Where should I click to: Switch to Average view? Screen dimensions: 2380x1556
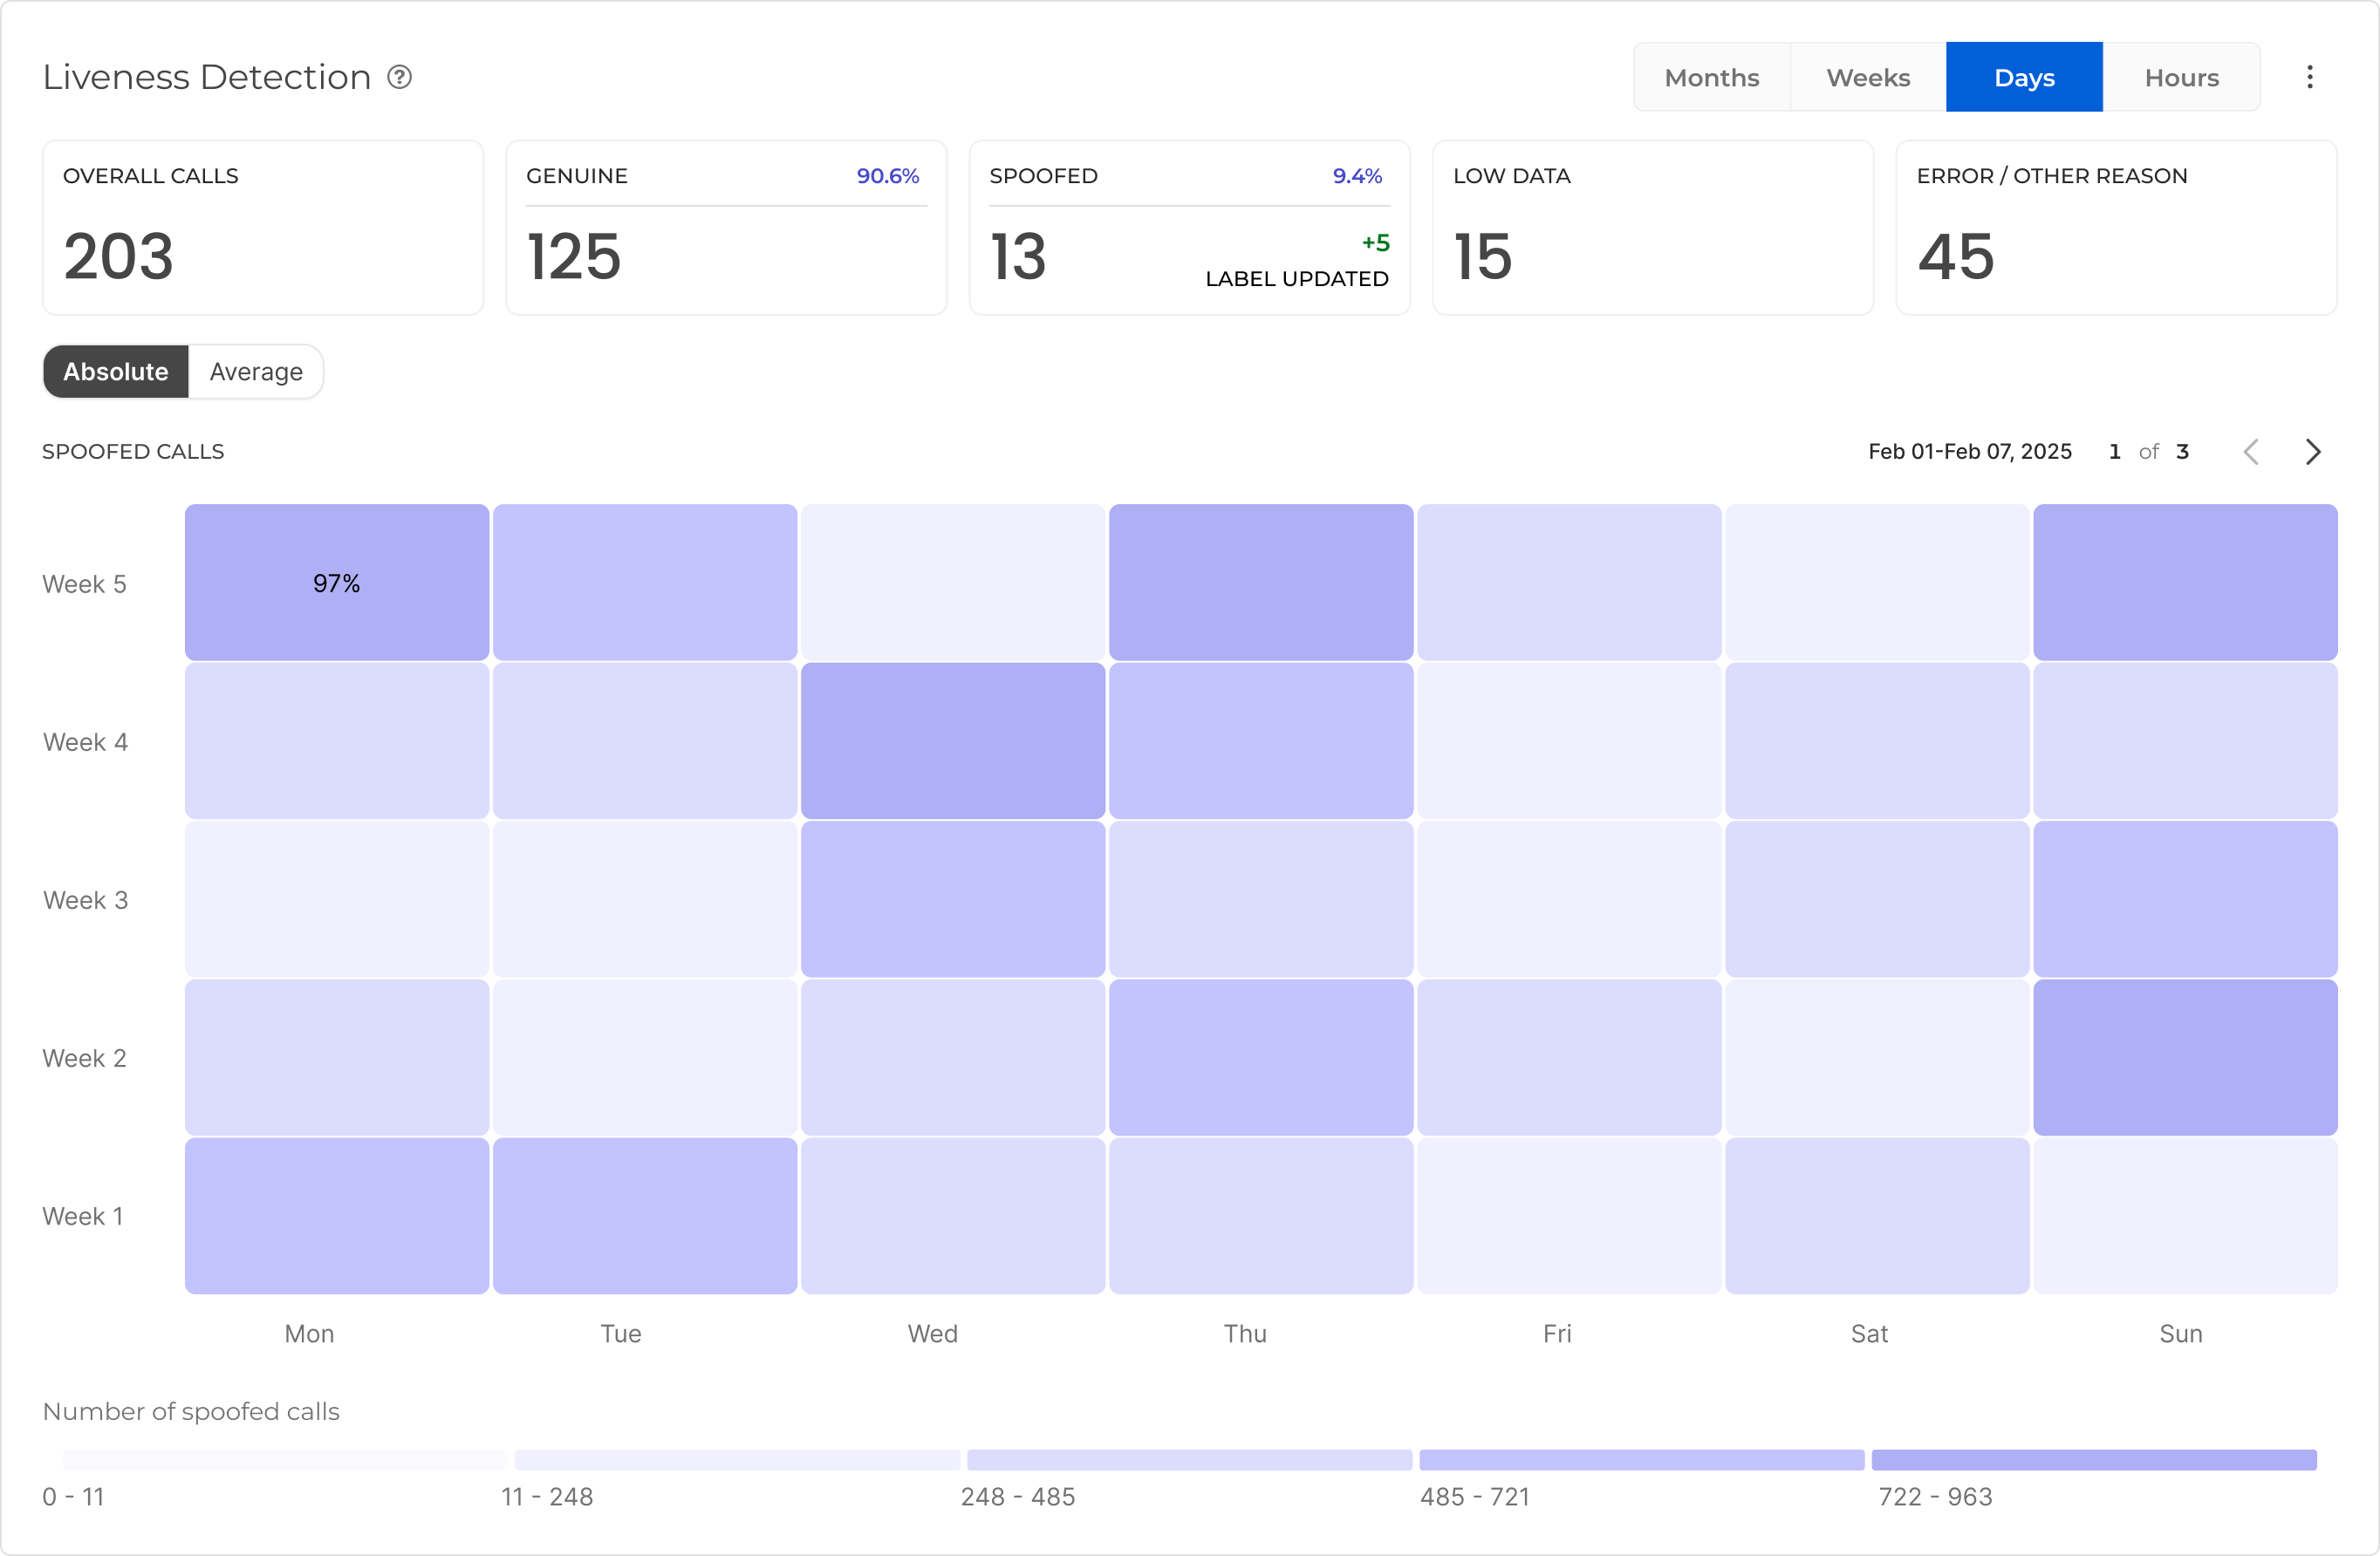(256, 372)
